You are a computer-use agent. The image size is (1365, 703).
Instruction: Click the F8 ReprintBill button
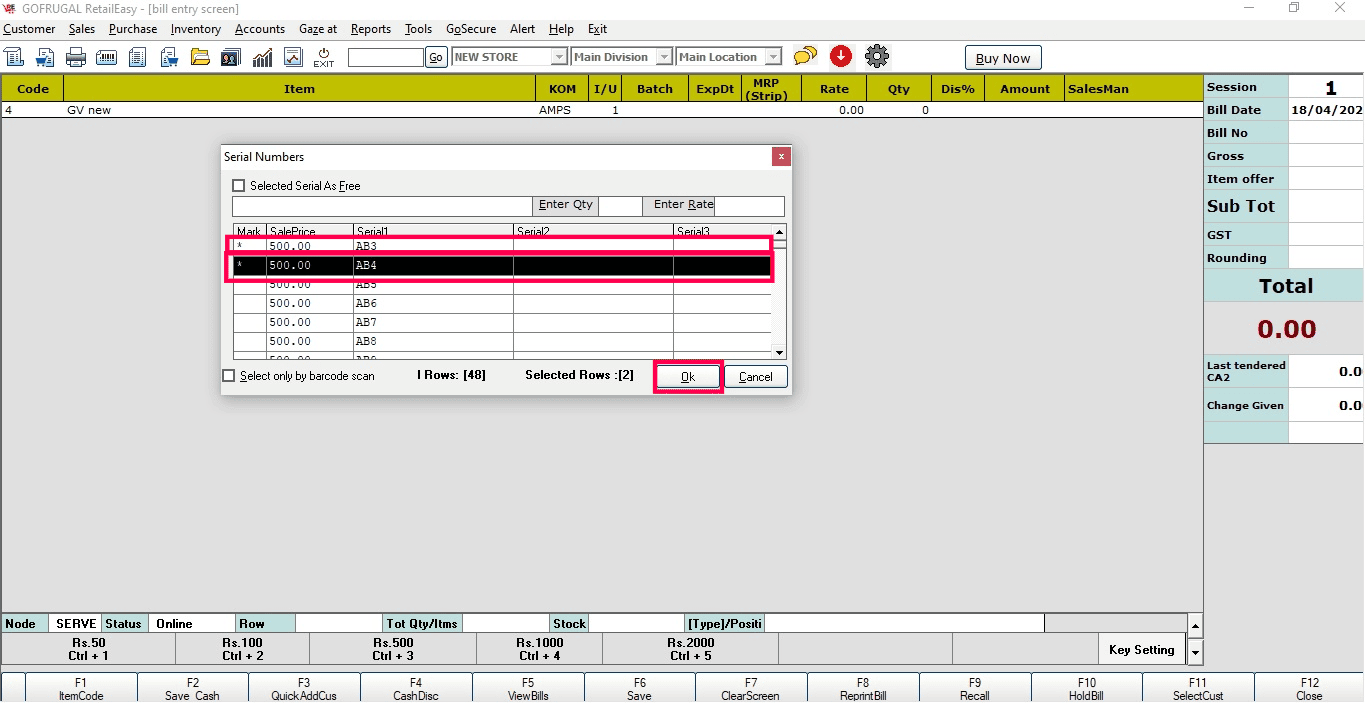[863, 689]
